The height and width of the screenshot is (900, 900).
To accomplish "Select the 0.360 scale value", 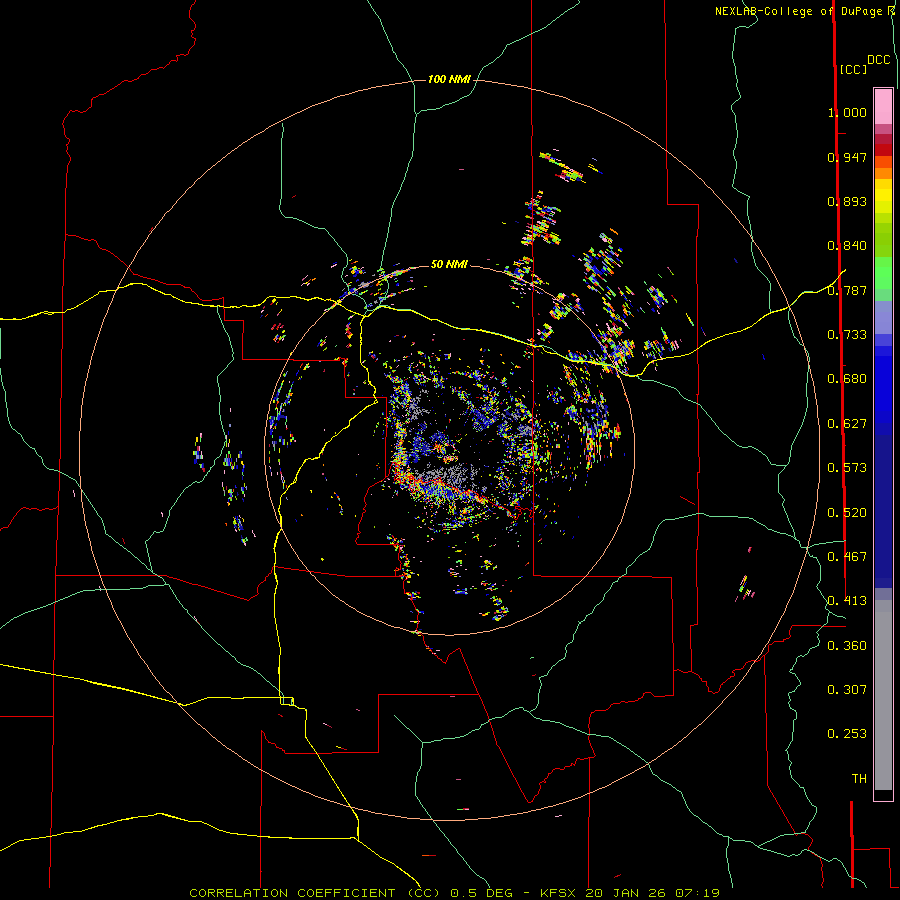I will 847,646.
